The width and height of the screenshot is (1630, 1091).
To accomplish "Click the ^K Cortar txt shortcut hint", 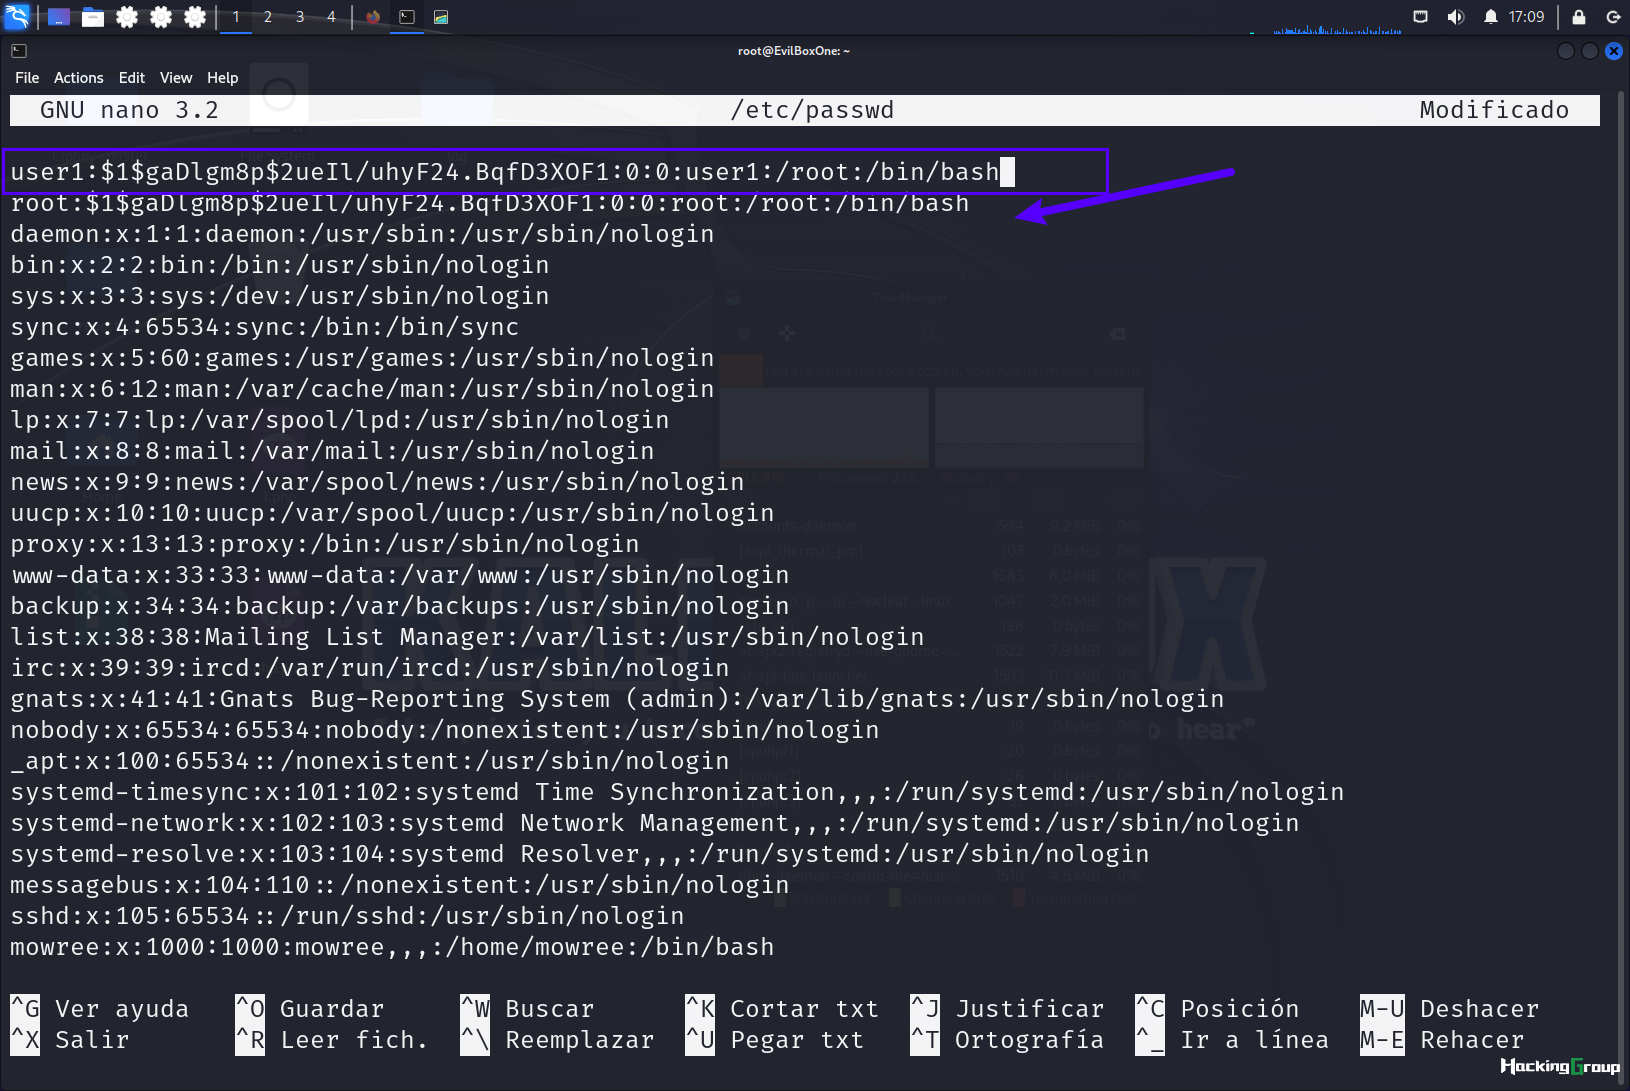I will tap(782, 1009).
